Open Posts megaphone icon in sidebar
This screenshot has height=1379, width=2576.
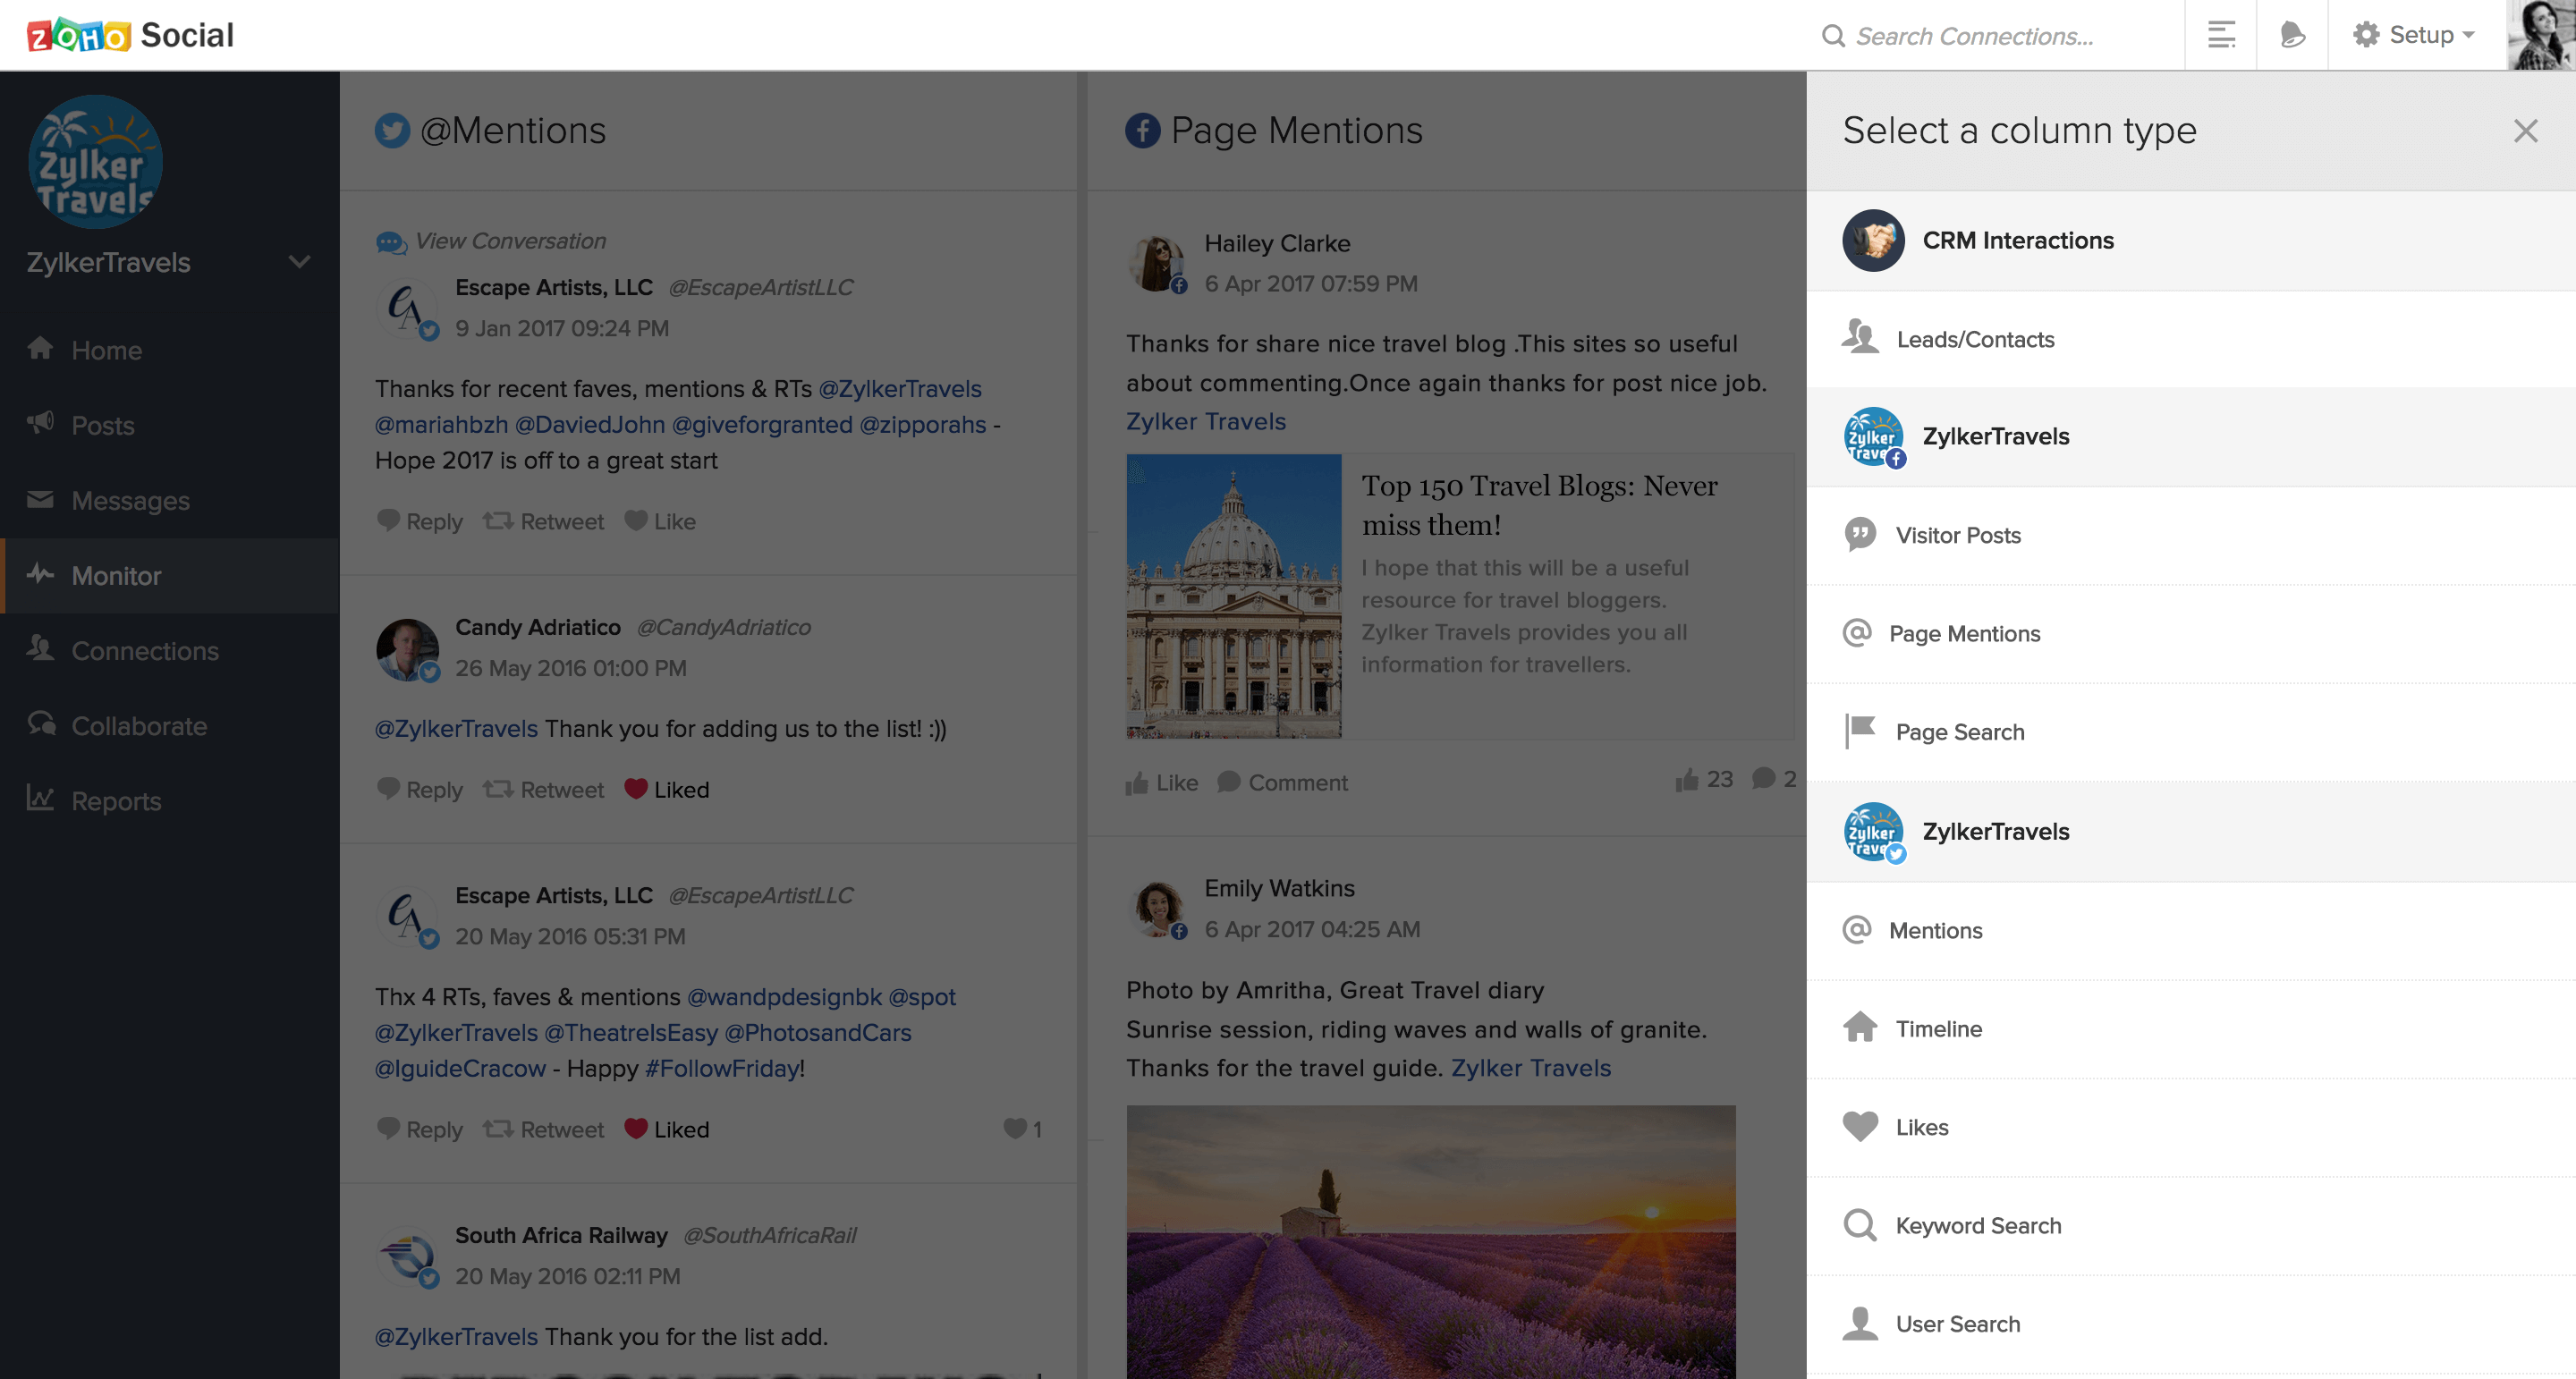[x=41, y=424]
